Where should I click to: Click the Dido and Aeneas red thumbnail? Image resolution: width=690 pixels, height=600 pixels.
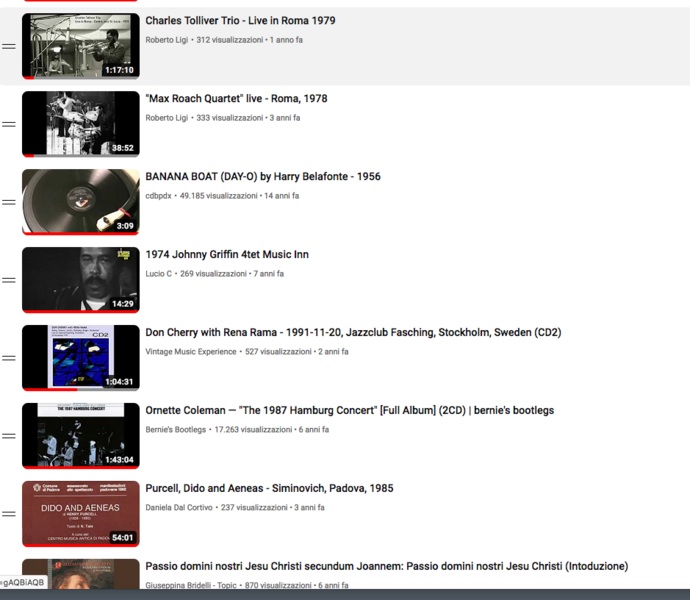(x=80, y=514)
